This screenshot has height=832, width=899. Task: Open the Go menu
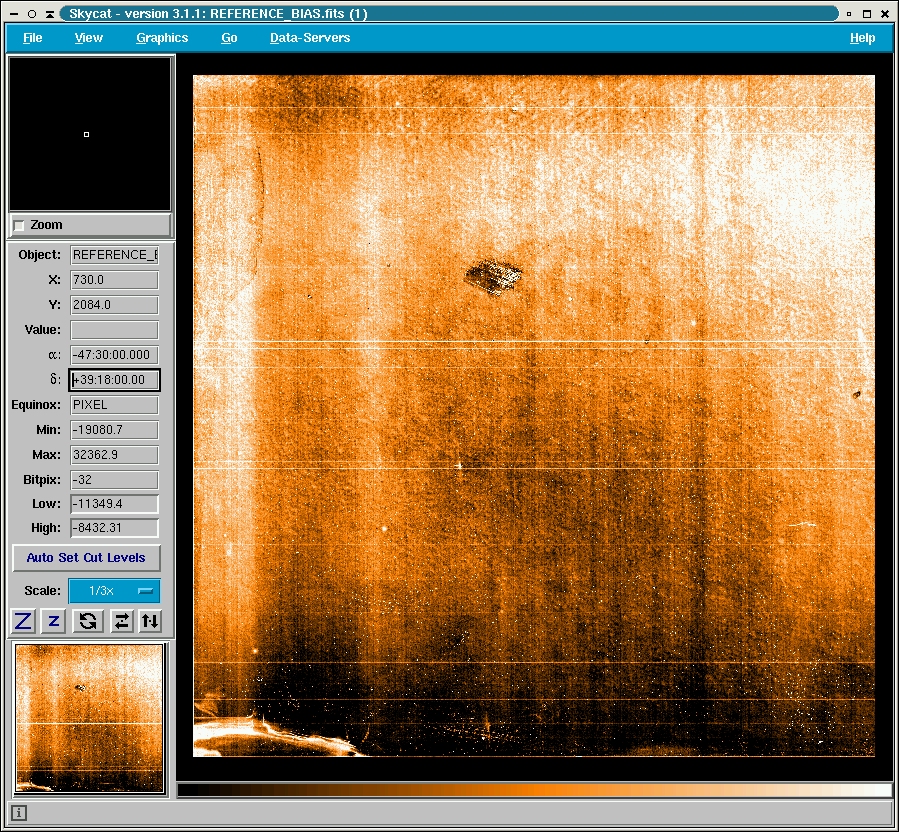pos(229,38)
